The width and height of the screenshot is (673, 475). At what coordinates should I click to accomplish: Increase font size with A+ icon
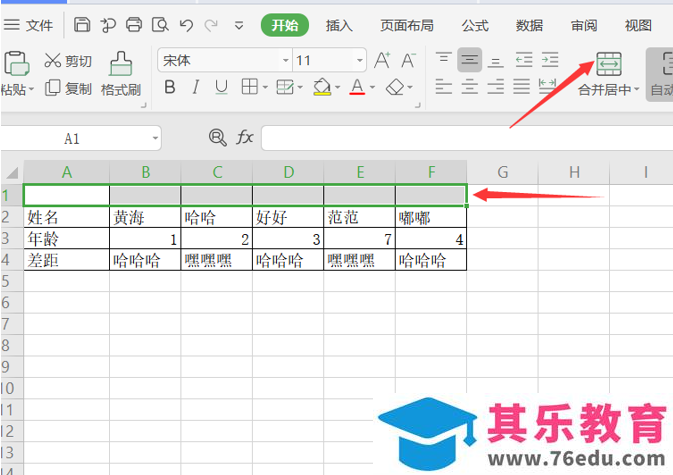[382, 60]
